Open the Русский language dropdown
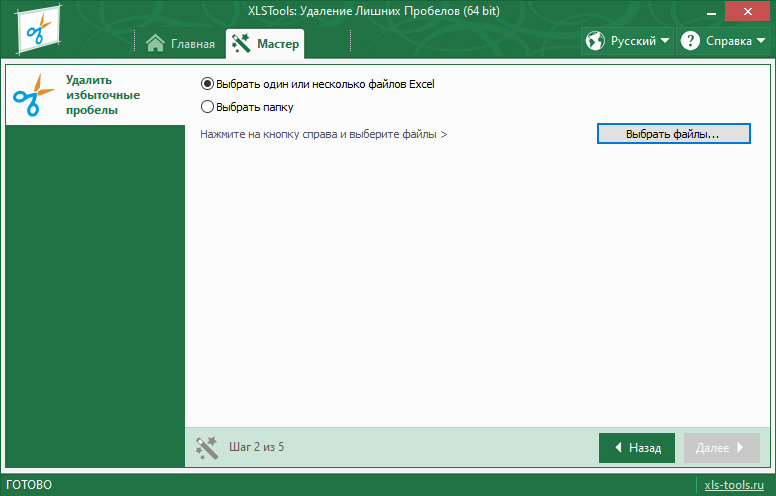 coord(627,41)
